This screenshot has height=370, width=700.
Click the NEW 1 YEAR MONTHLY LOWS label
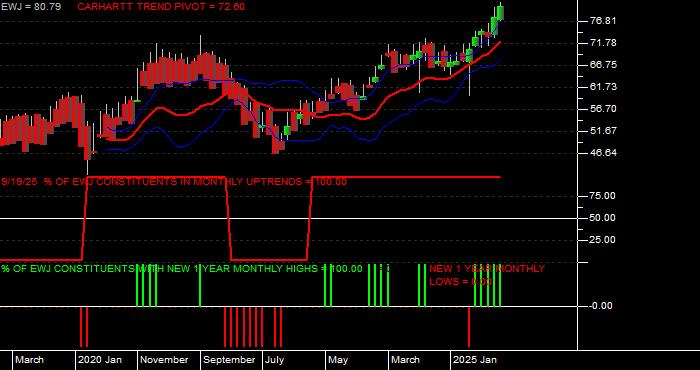tap(487, 275)
